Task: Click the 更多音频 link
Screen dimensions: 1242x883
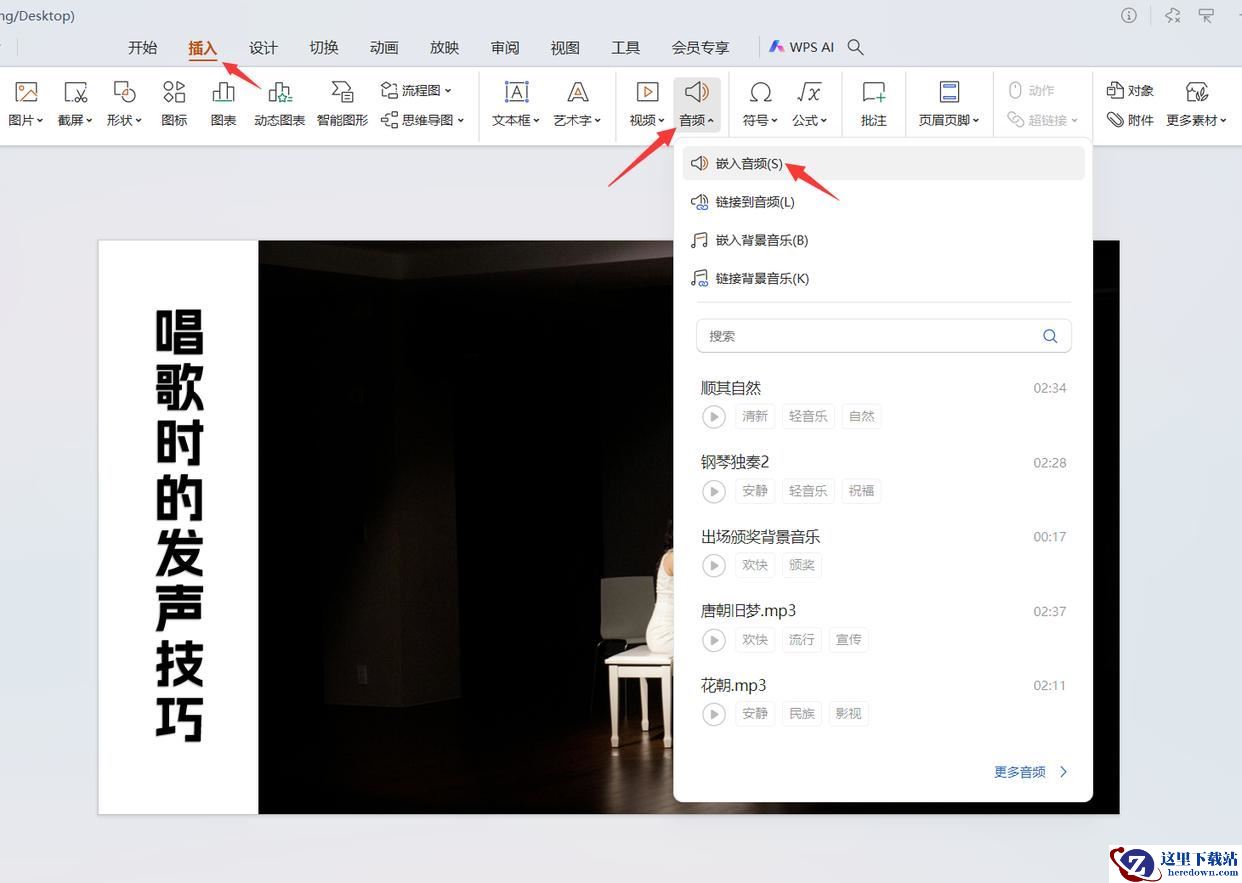Action: click(x=1031, y=772)
